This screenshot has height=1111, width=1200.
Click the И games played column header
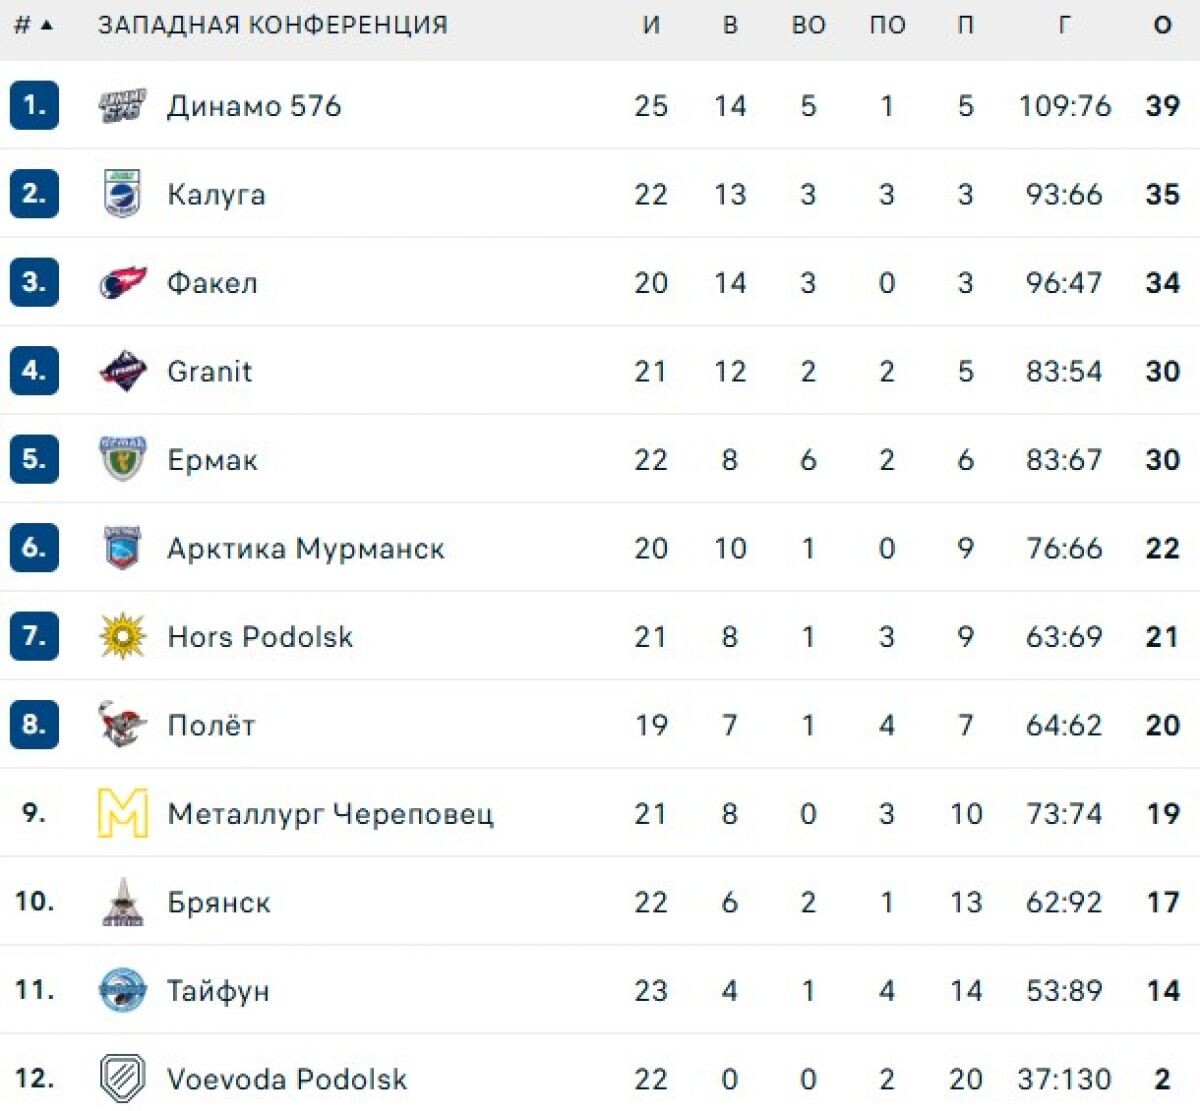[651, 25]
